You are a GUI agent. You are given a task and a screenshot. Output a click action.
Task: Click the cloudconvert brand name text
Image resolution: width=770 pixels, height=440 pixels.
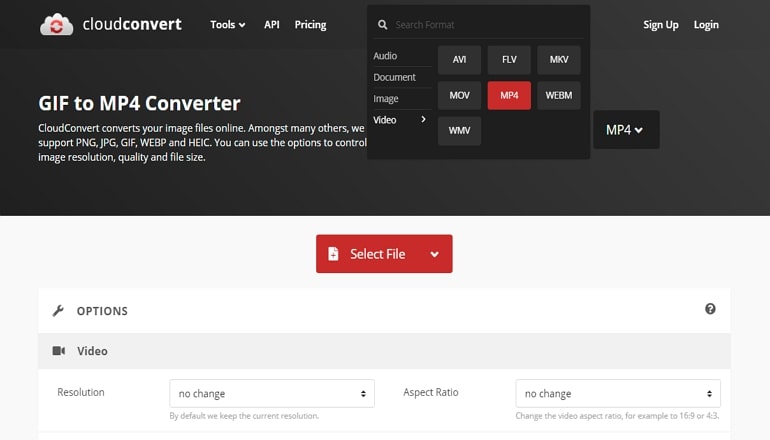[x=132, y=24]
